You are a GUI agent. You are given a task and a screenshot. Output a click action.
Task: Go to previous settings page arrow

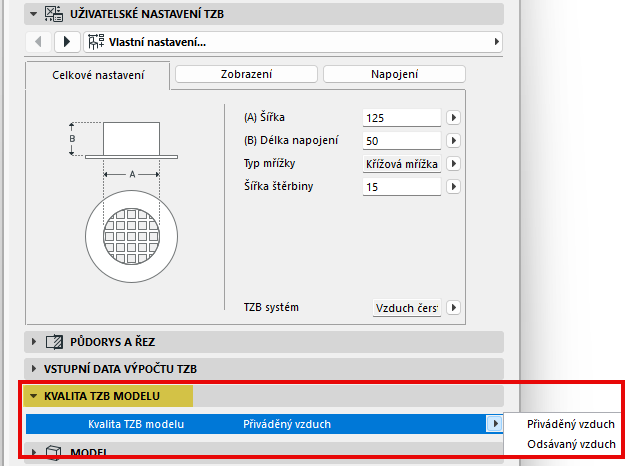(38, 42)
